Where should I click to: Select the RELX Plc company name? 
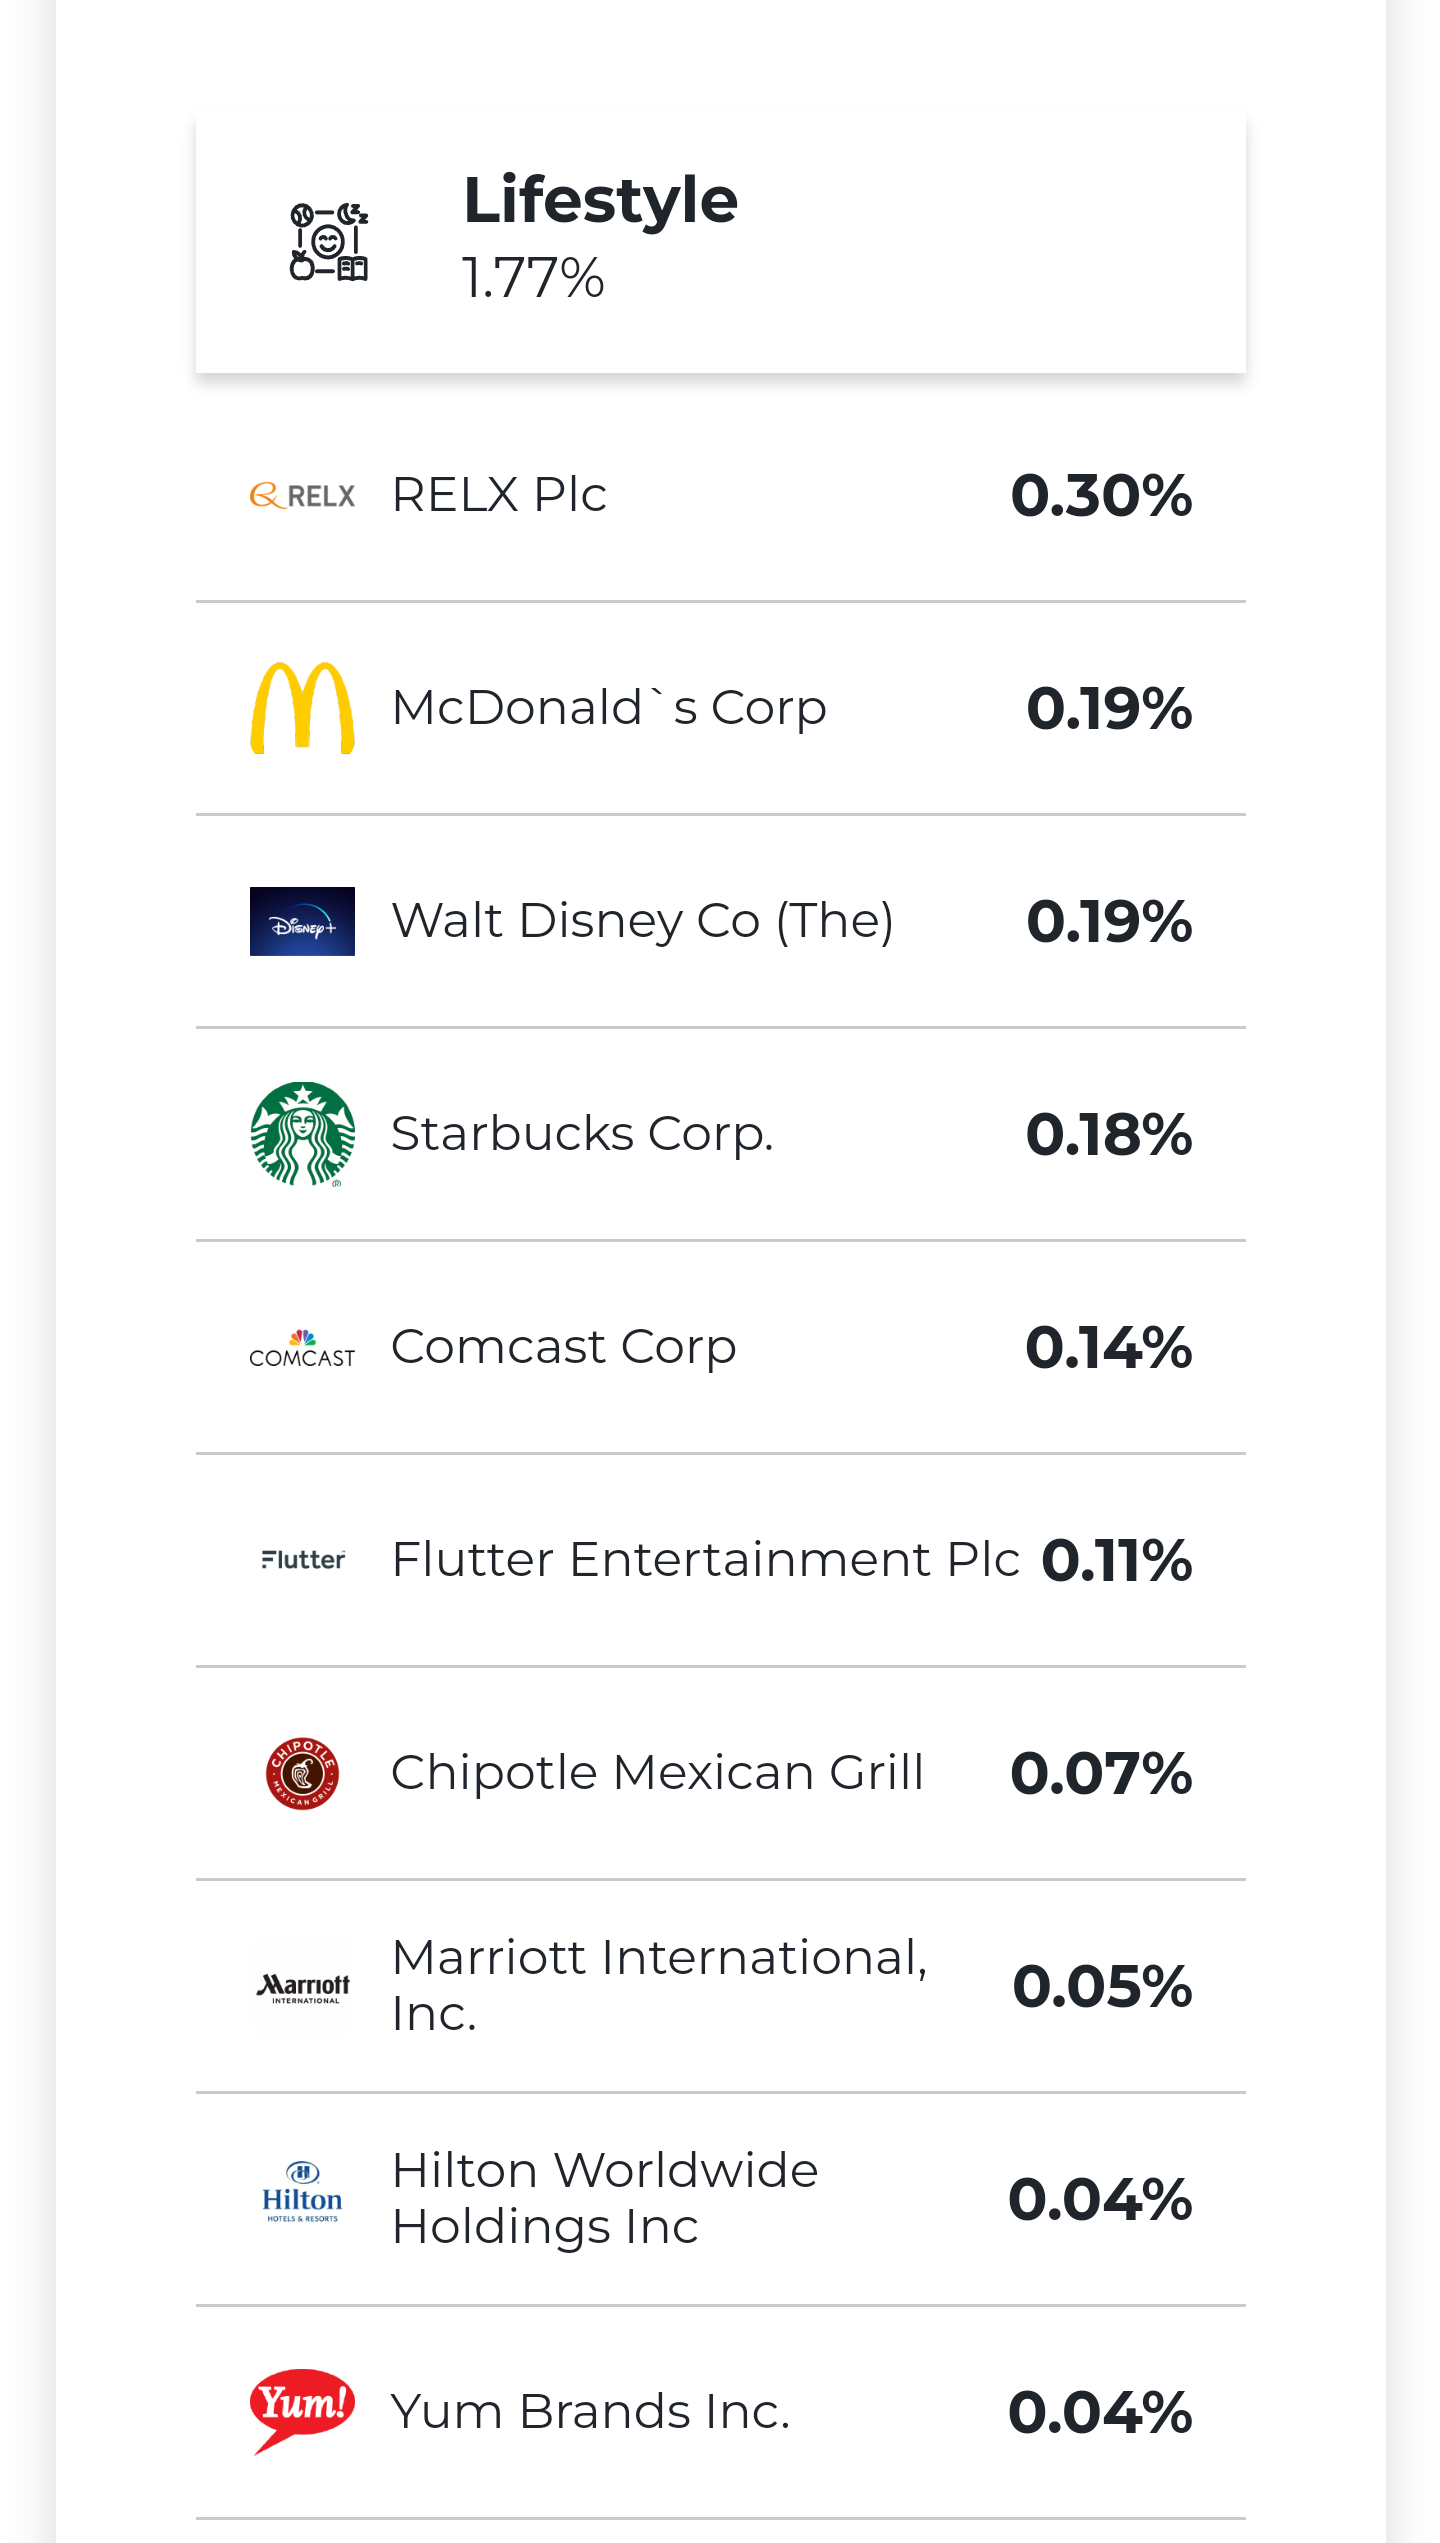pyautogui.click(x=499, y=495)
